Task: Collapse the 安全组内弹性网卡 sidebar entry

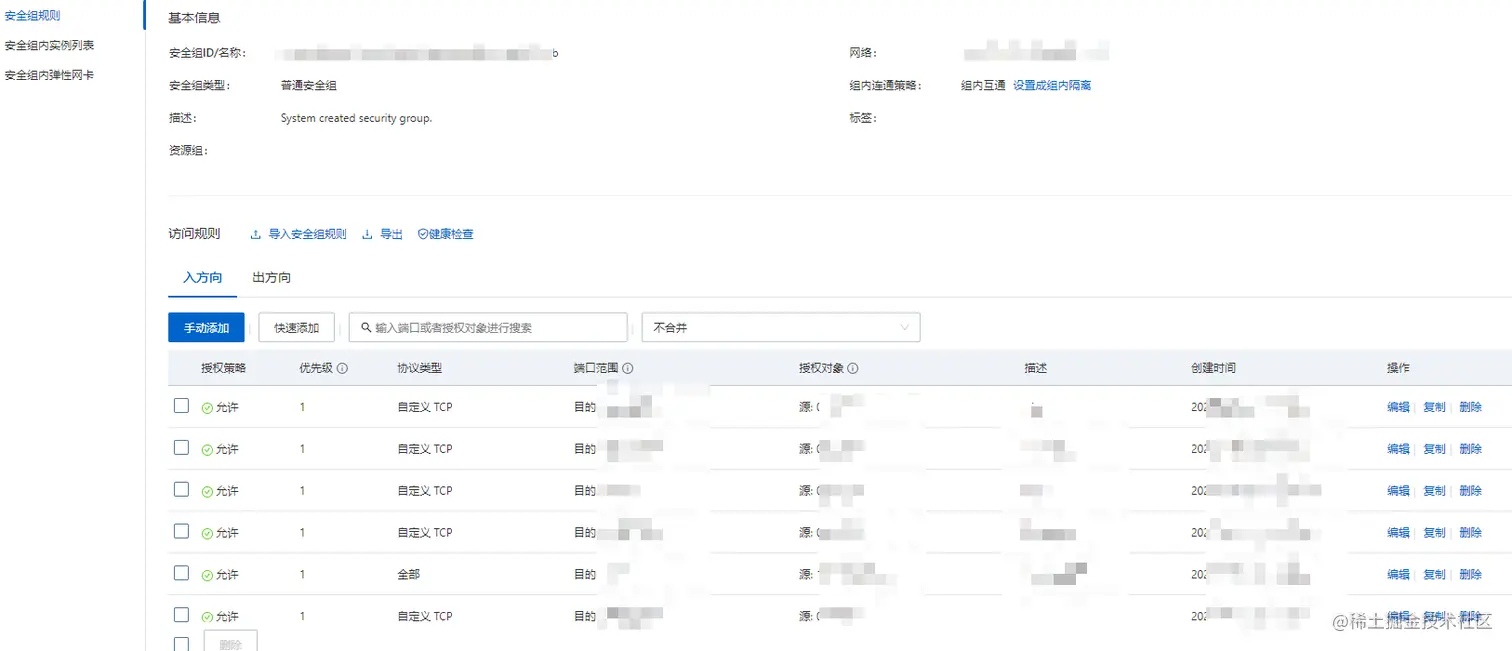Action: point(48,74)
